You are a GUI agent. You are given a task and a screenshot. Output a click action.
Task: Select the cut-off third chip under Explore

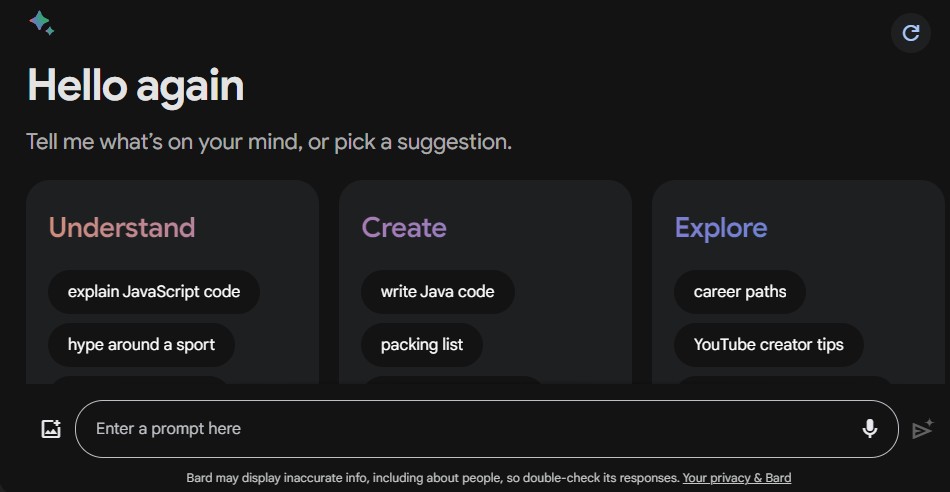(x=785, y=380)
